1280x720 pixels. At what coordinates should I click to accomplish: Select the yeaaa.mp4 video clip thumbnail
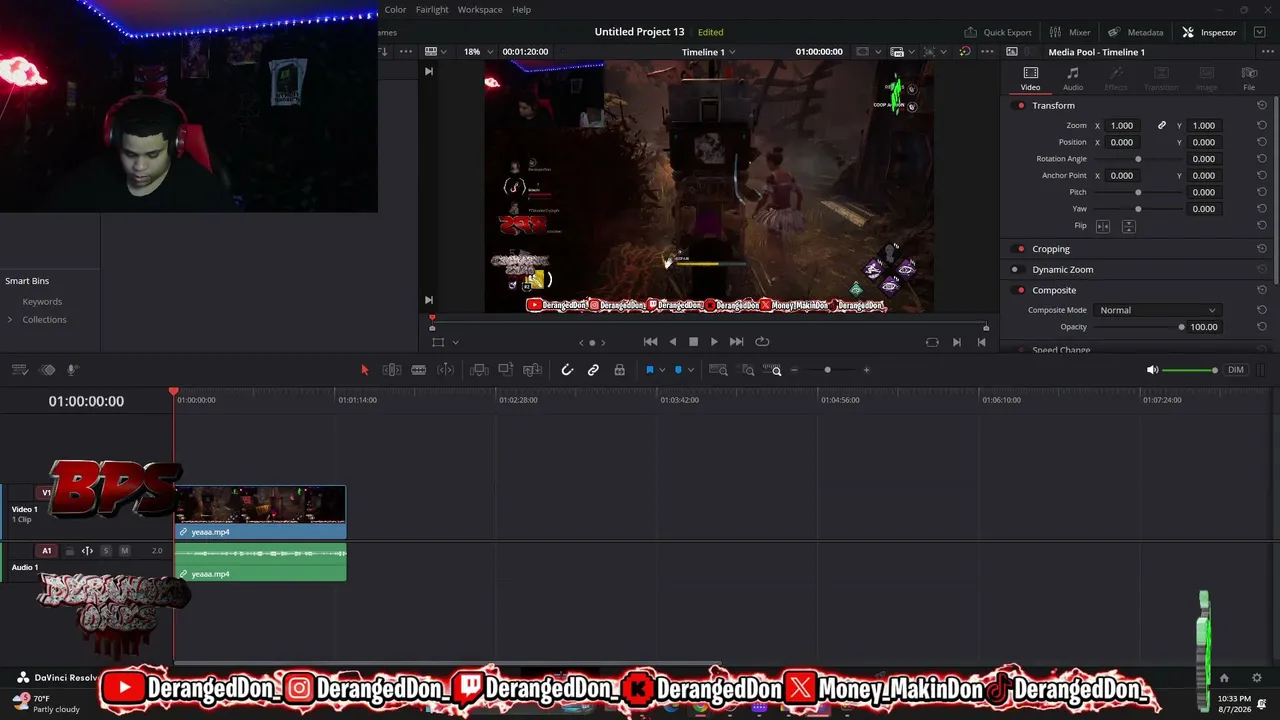coord(260,505)
